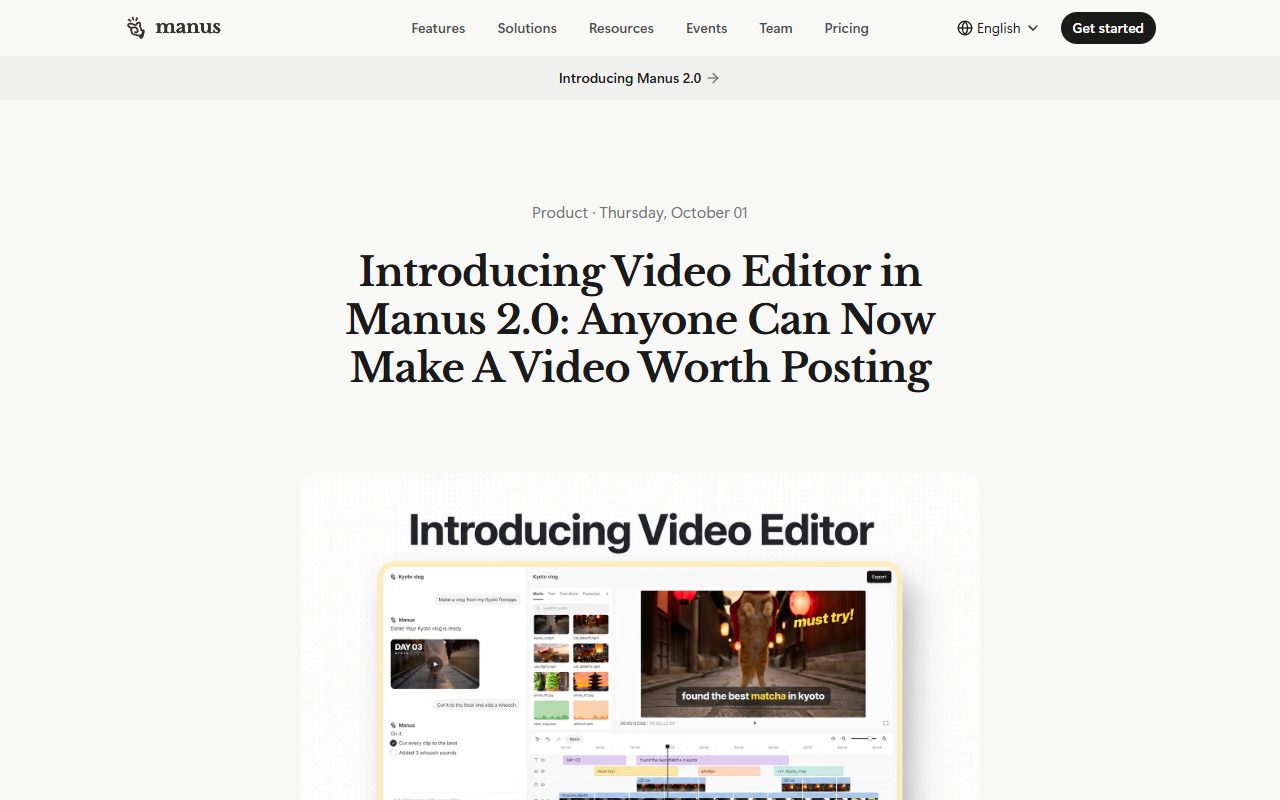Open the Features menu
This screenshot has width=1280, height=800.
pyautogui.click(x=438, y=28)
